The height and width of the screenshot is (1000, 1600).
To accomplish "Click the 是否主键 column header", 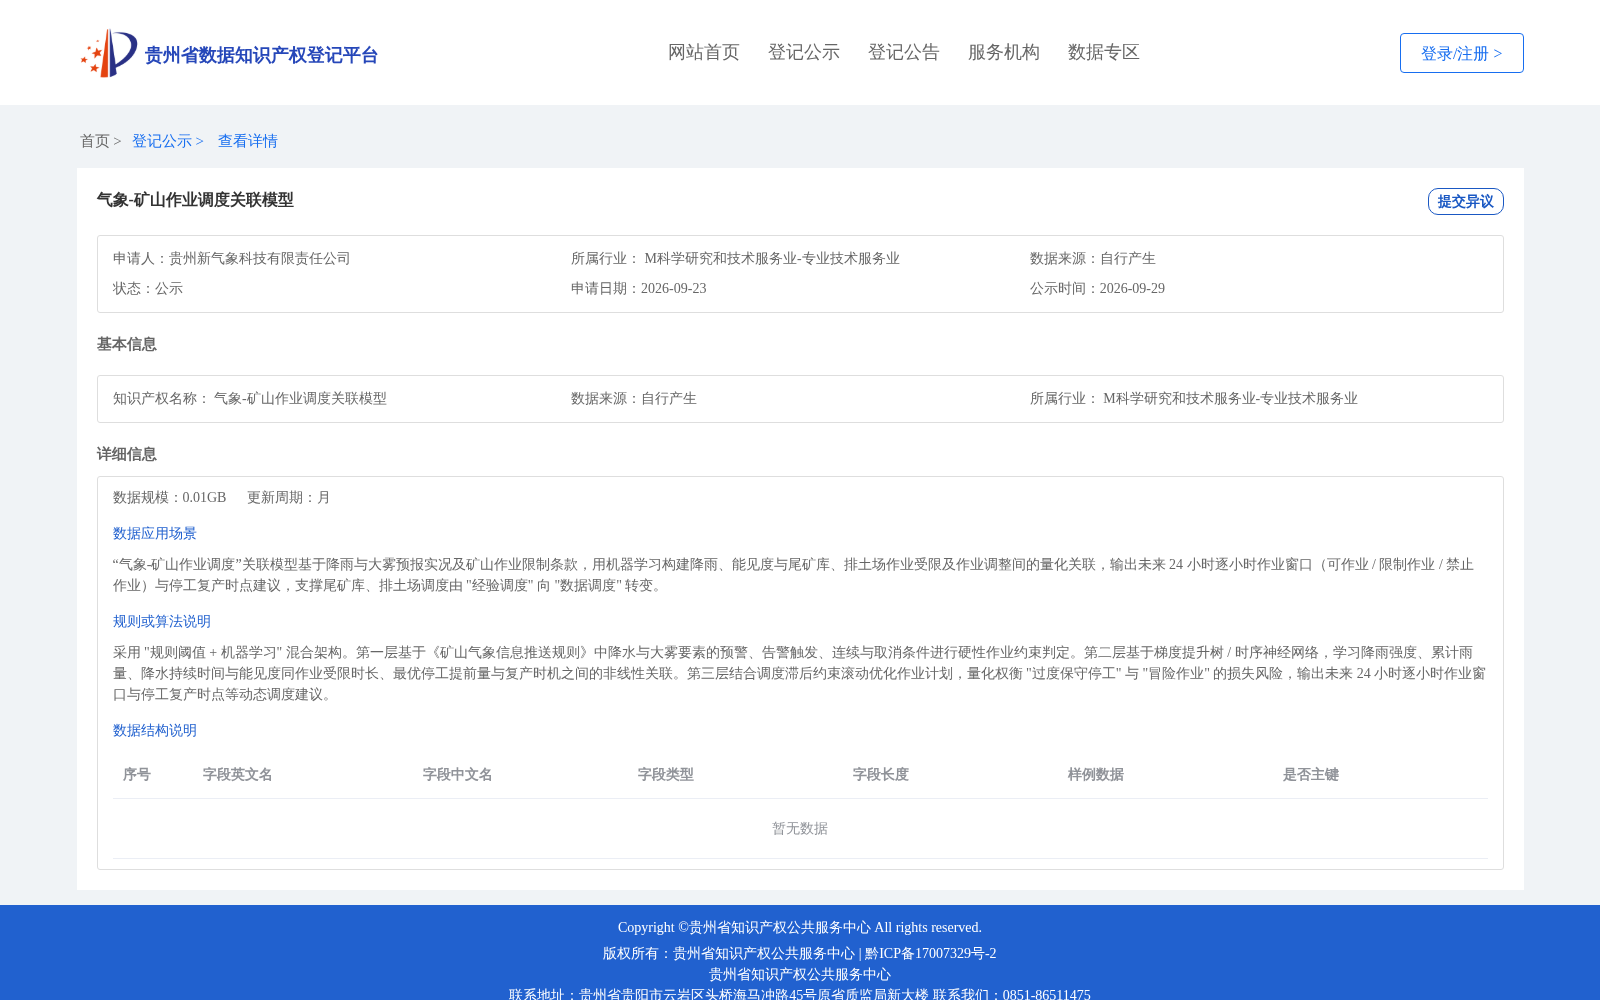I will pos(1311,774).
